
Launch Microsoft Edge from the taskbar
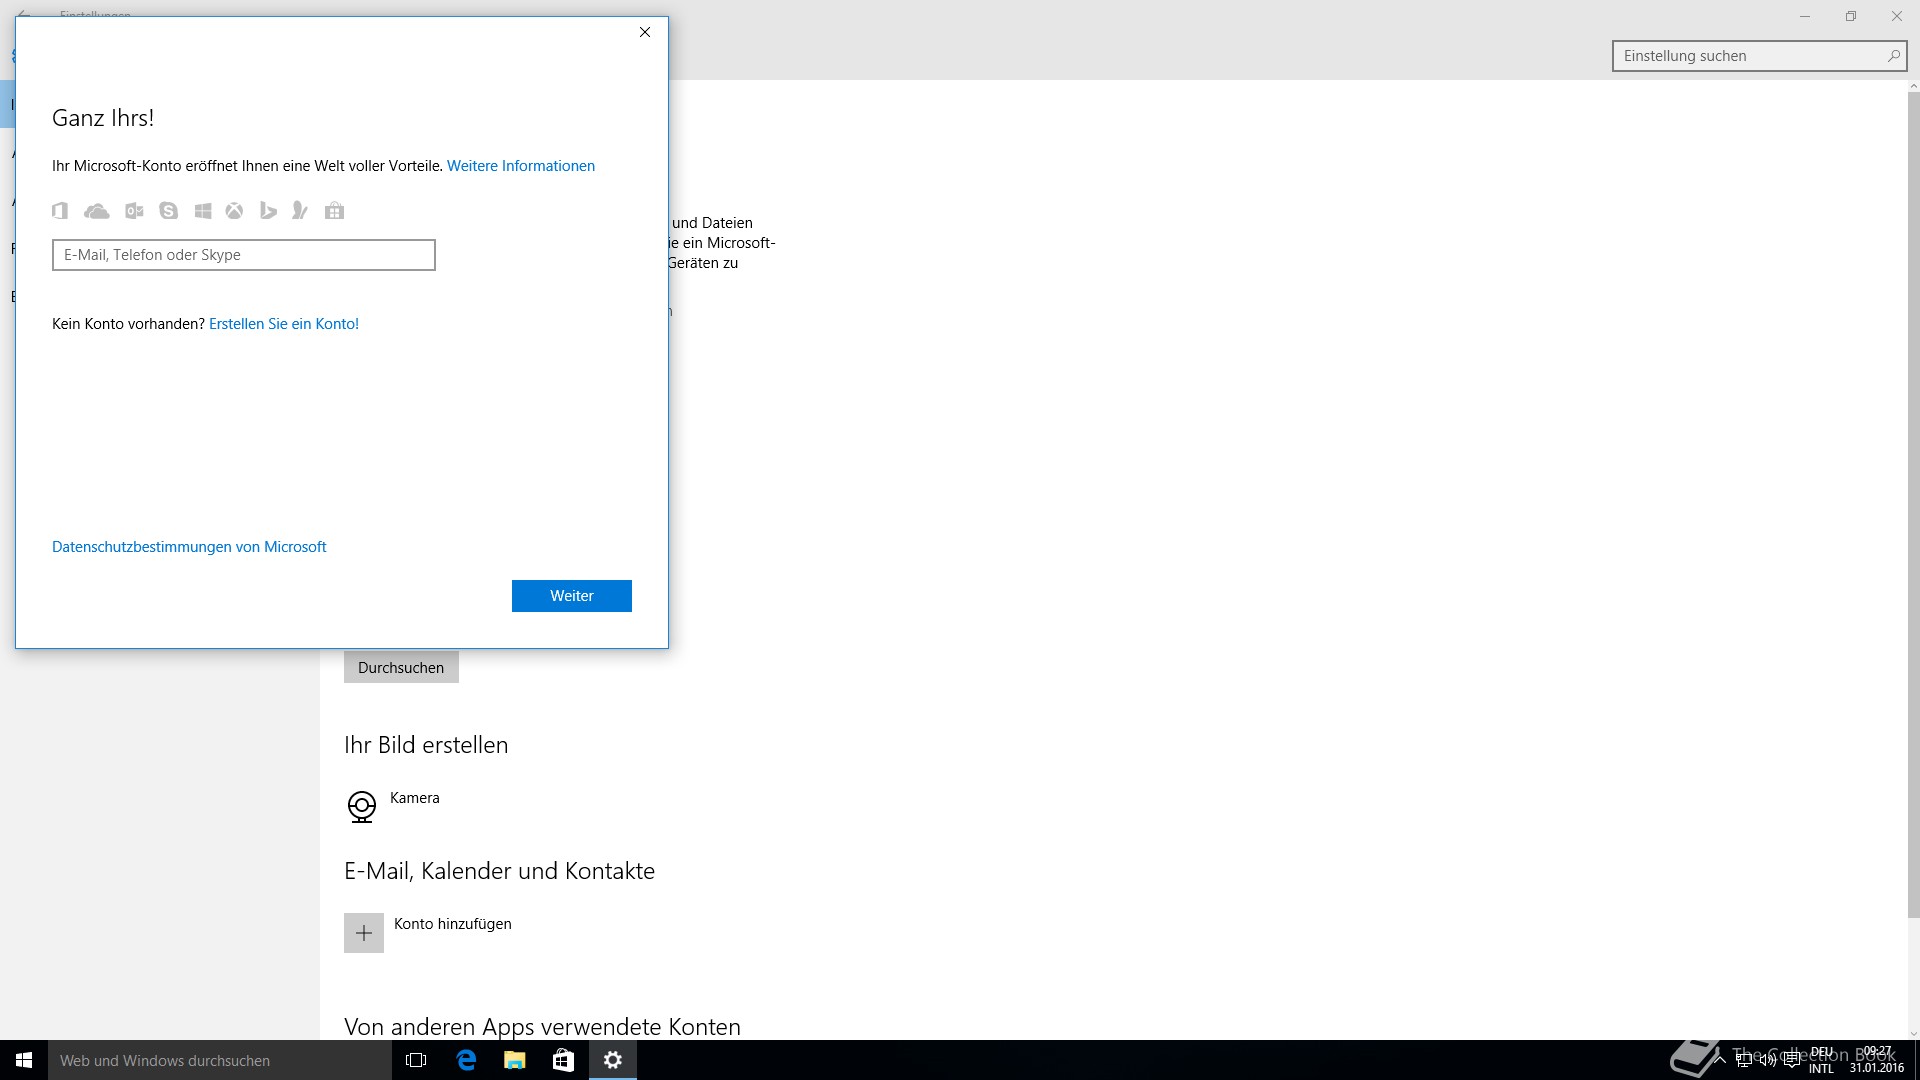coord(466,1060)
